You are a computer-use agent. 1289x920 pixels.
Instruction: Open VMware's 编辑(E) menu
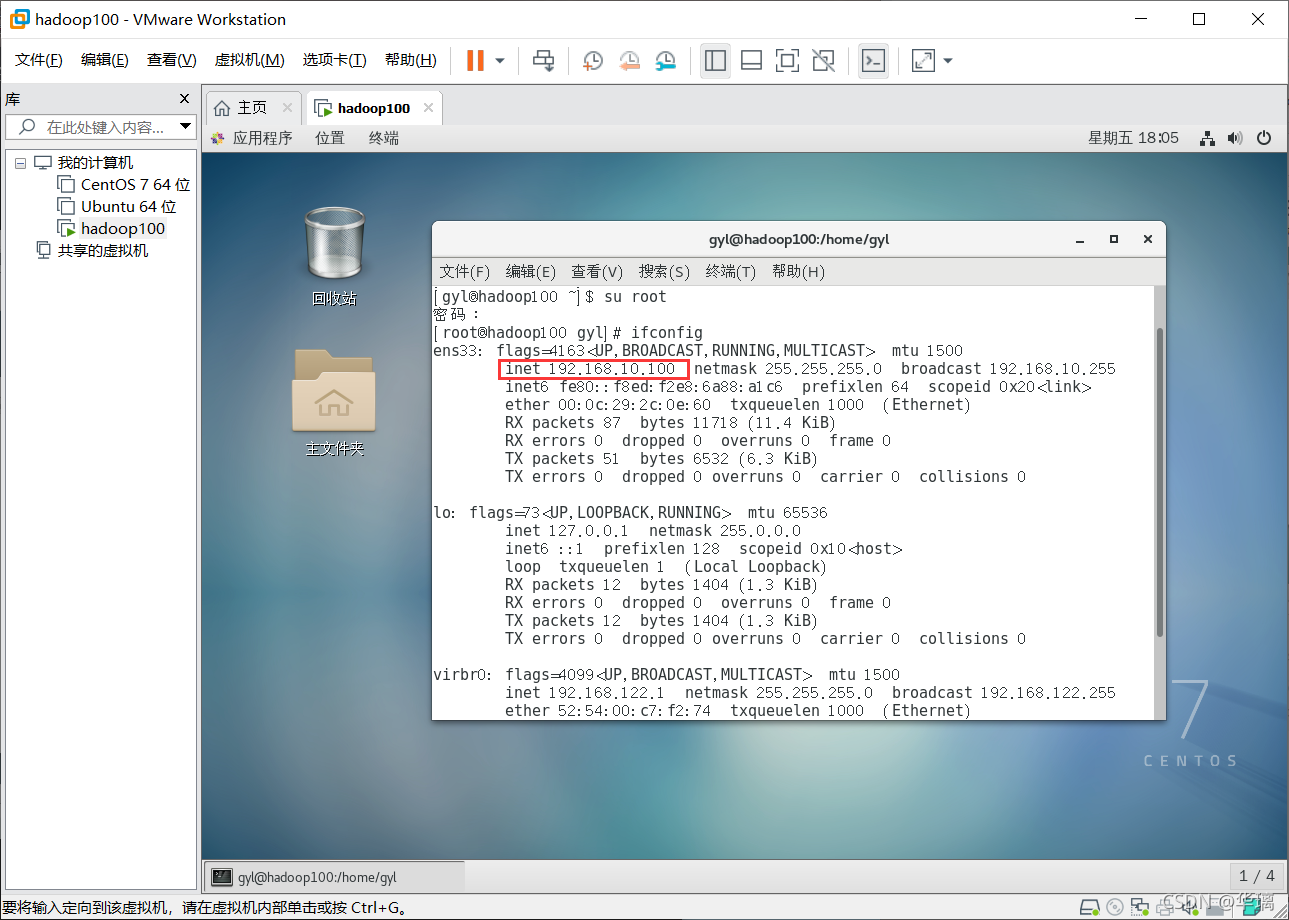point(105,60)
